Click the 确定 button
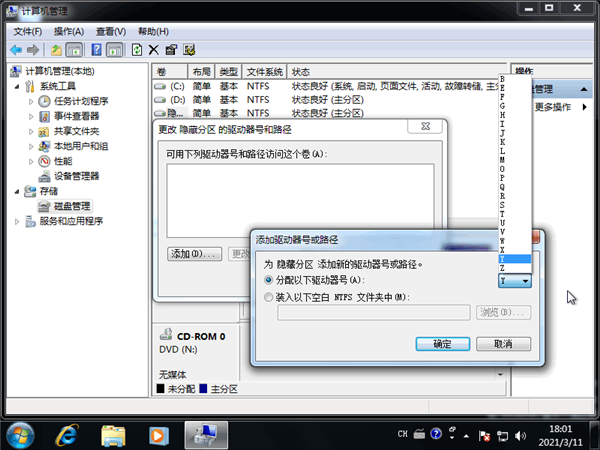This screenshot has height=450, width=600. click(x=441, y=343)
